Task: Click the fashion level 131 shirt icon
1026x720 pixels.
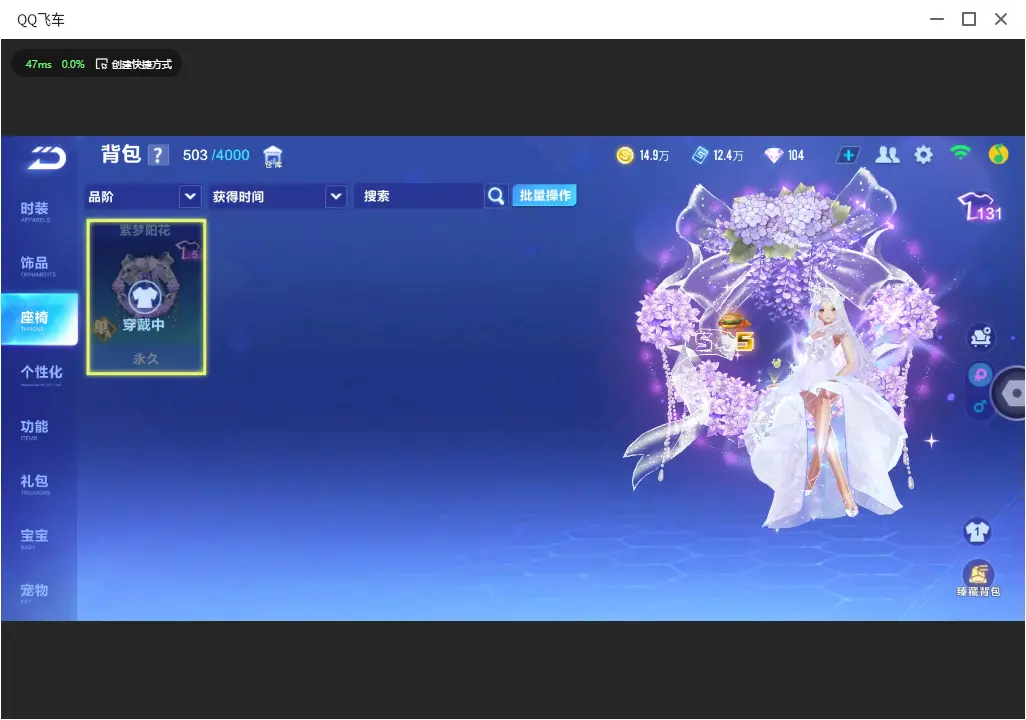Action: [980, 207]
